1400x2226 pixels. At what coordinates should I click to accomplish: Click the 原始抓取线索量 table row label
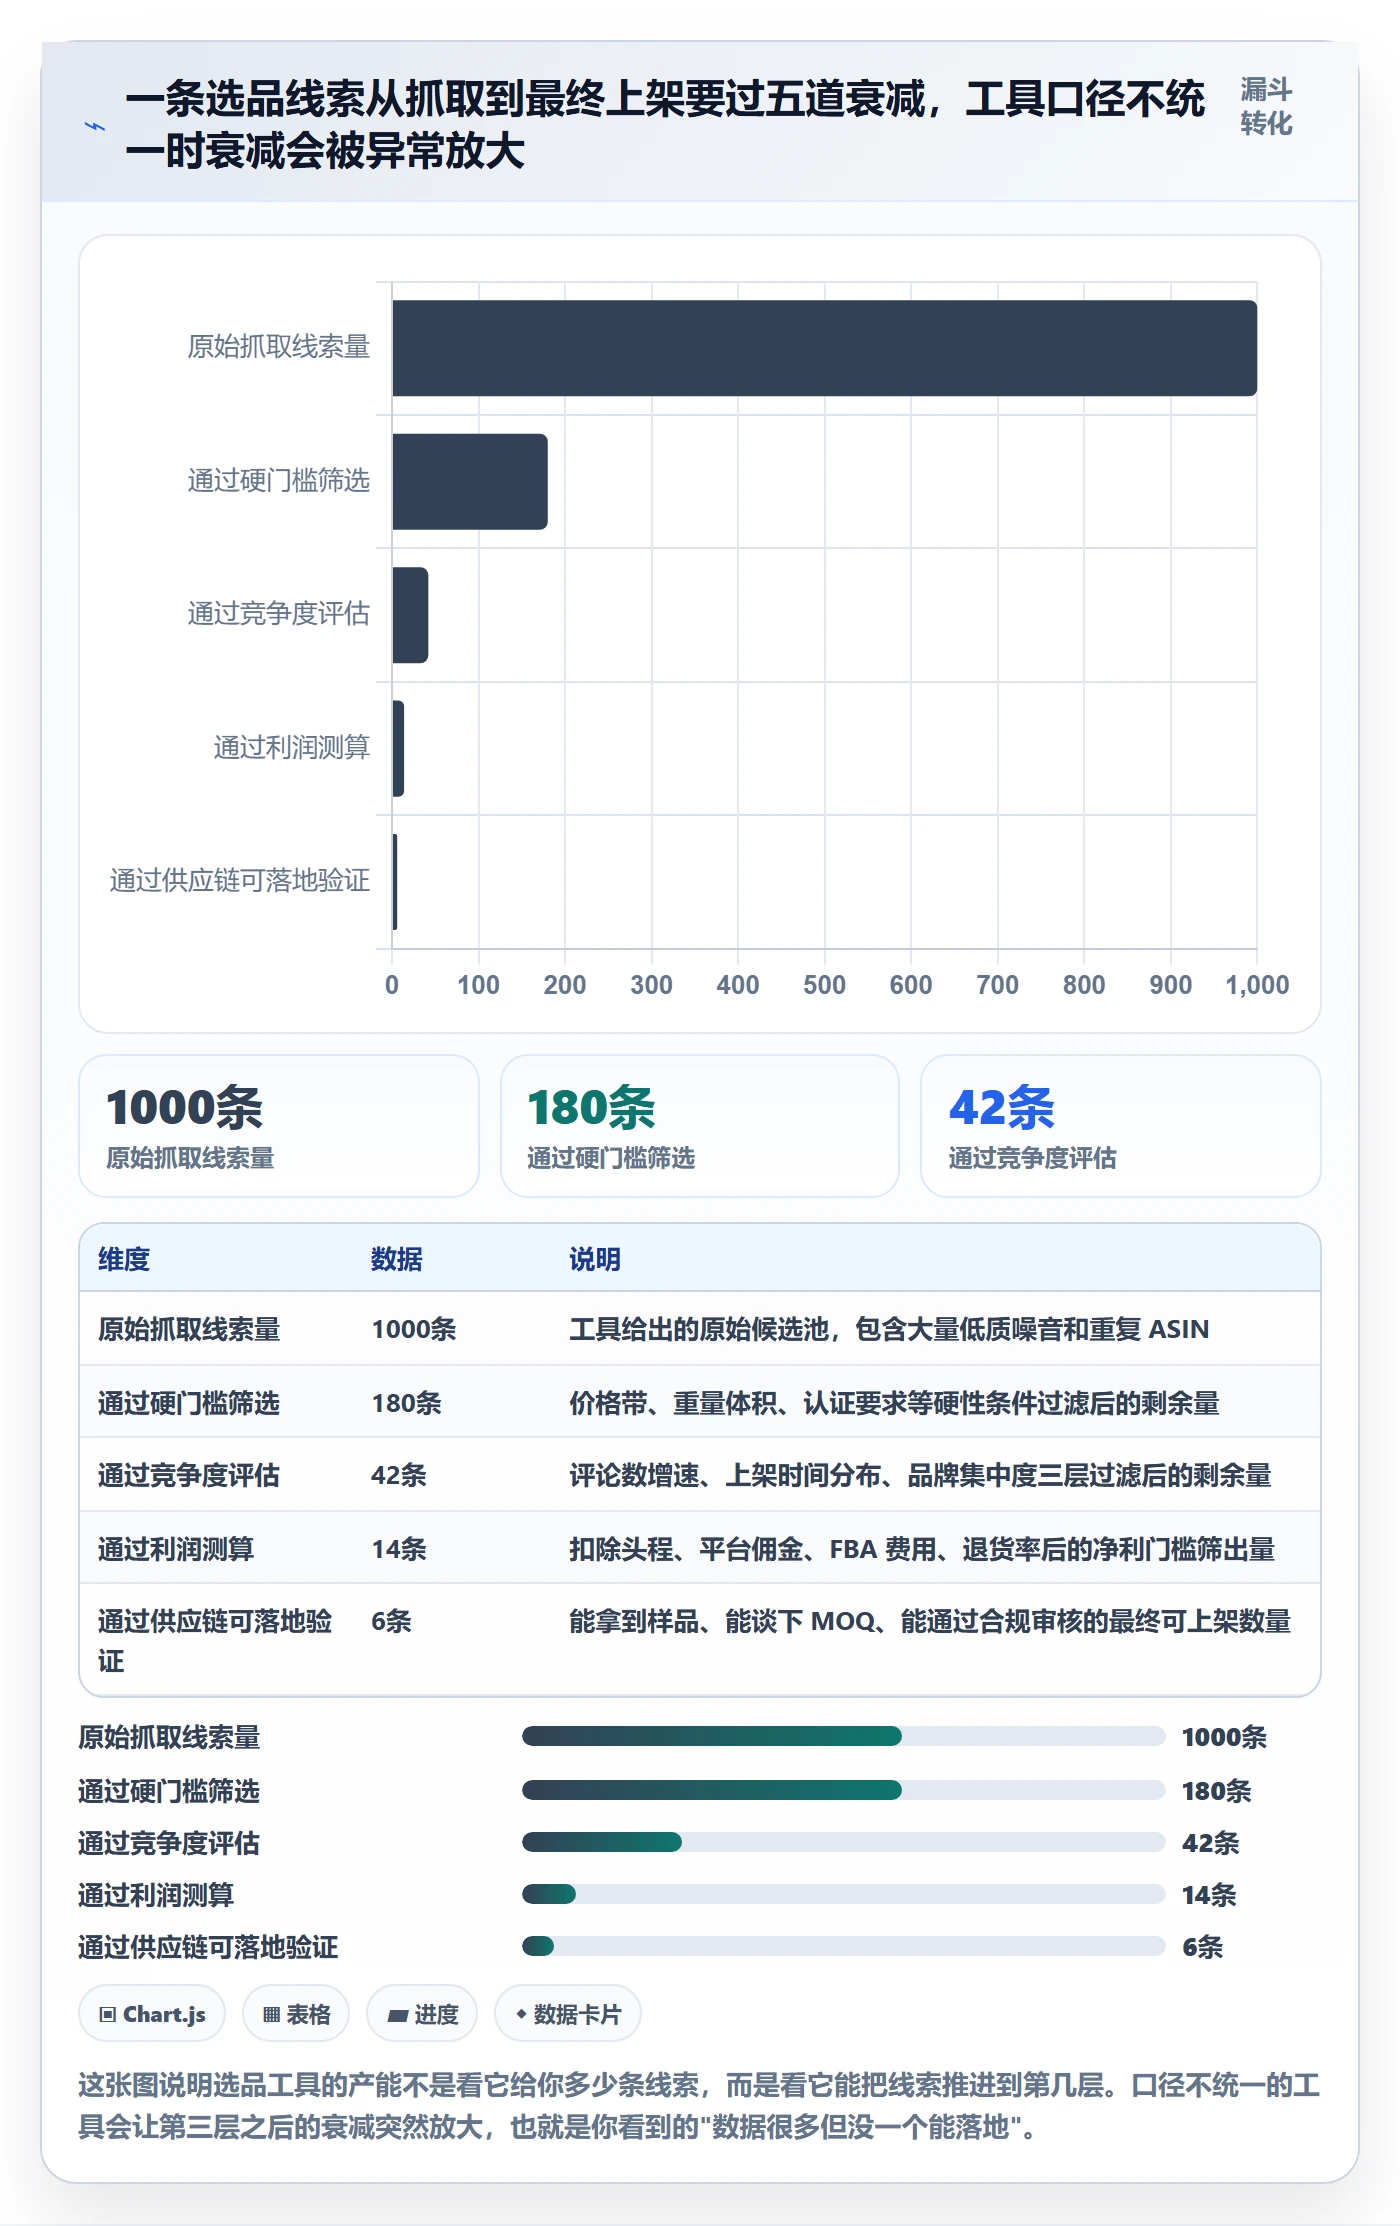pyautogui.click(x=189, y=1329)
